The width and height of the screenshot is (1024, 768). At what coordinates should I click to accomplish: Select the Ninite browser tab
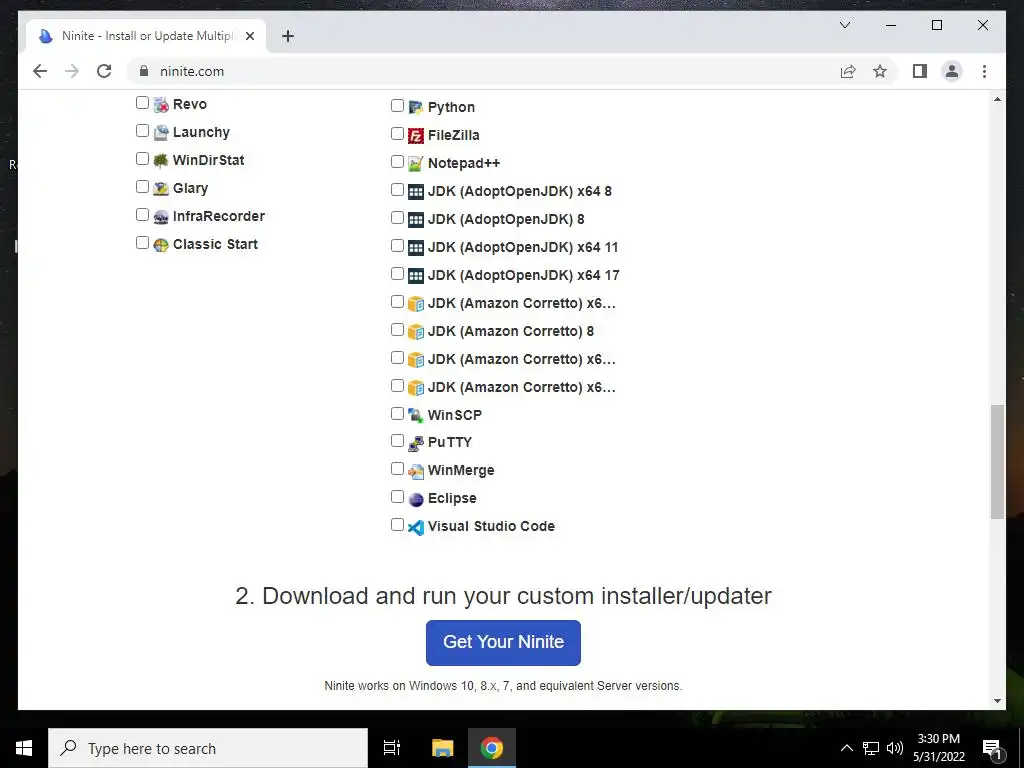146,36
